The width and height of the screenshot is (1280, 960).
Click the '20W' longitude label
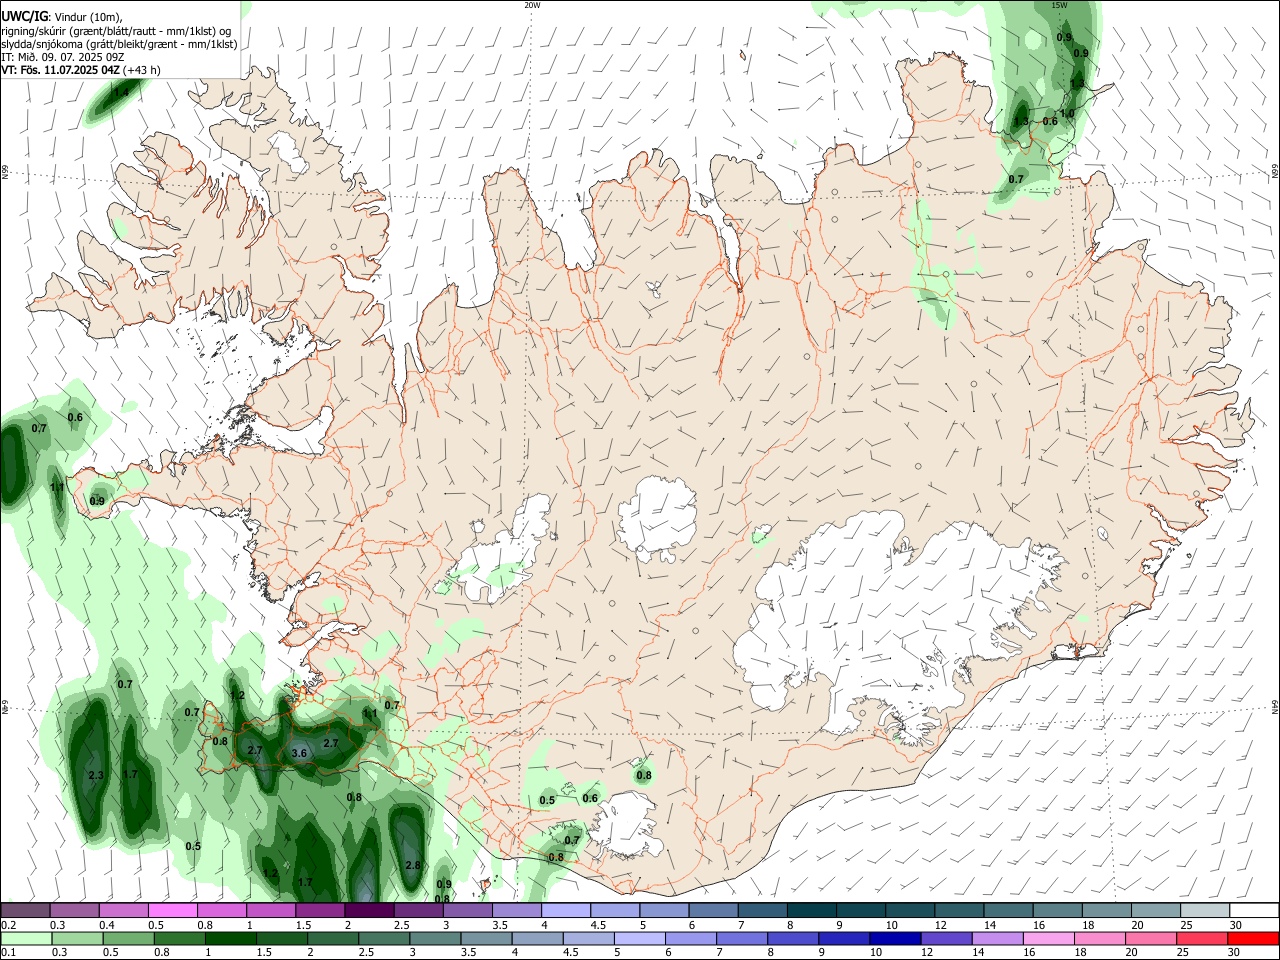[532, 5]
